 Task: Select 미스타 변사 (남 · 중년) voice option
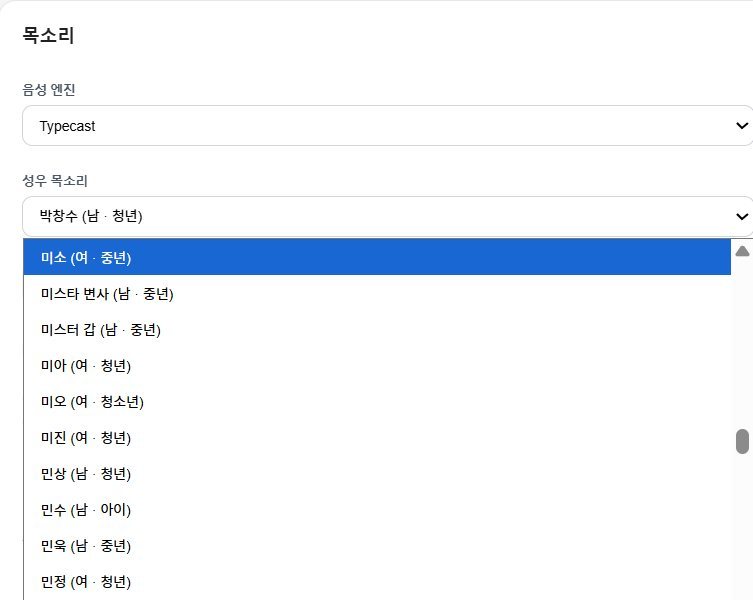[x=377, y=294]
